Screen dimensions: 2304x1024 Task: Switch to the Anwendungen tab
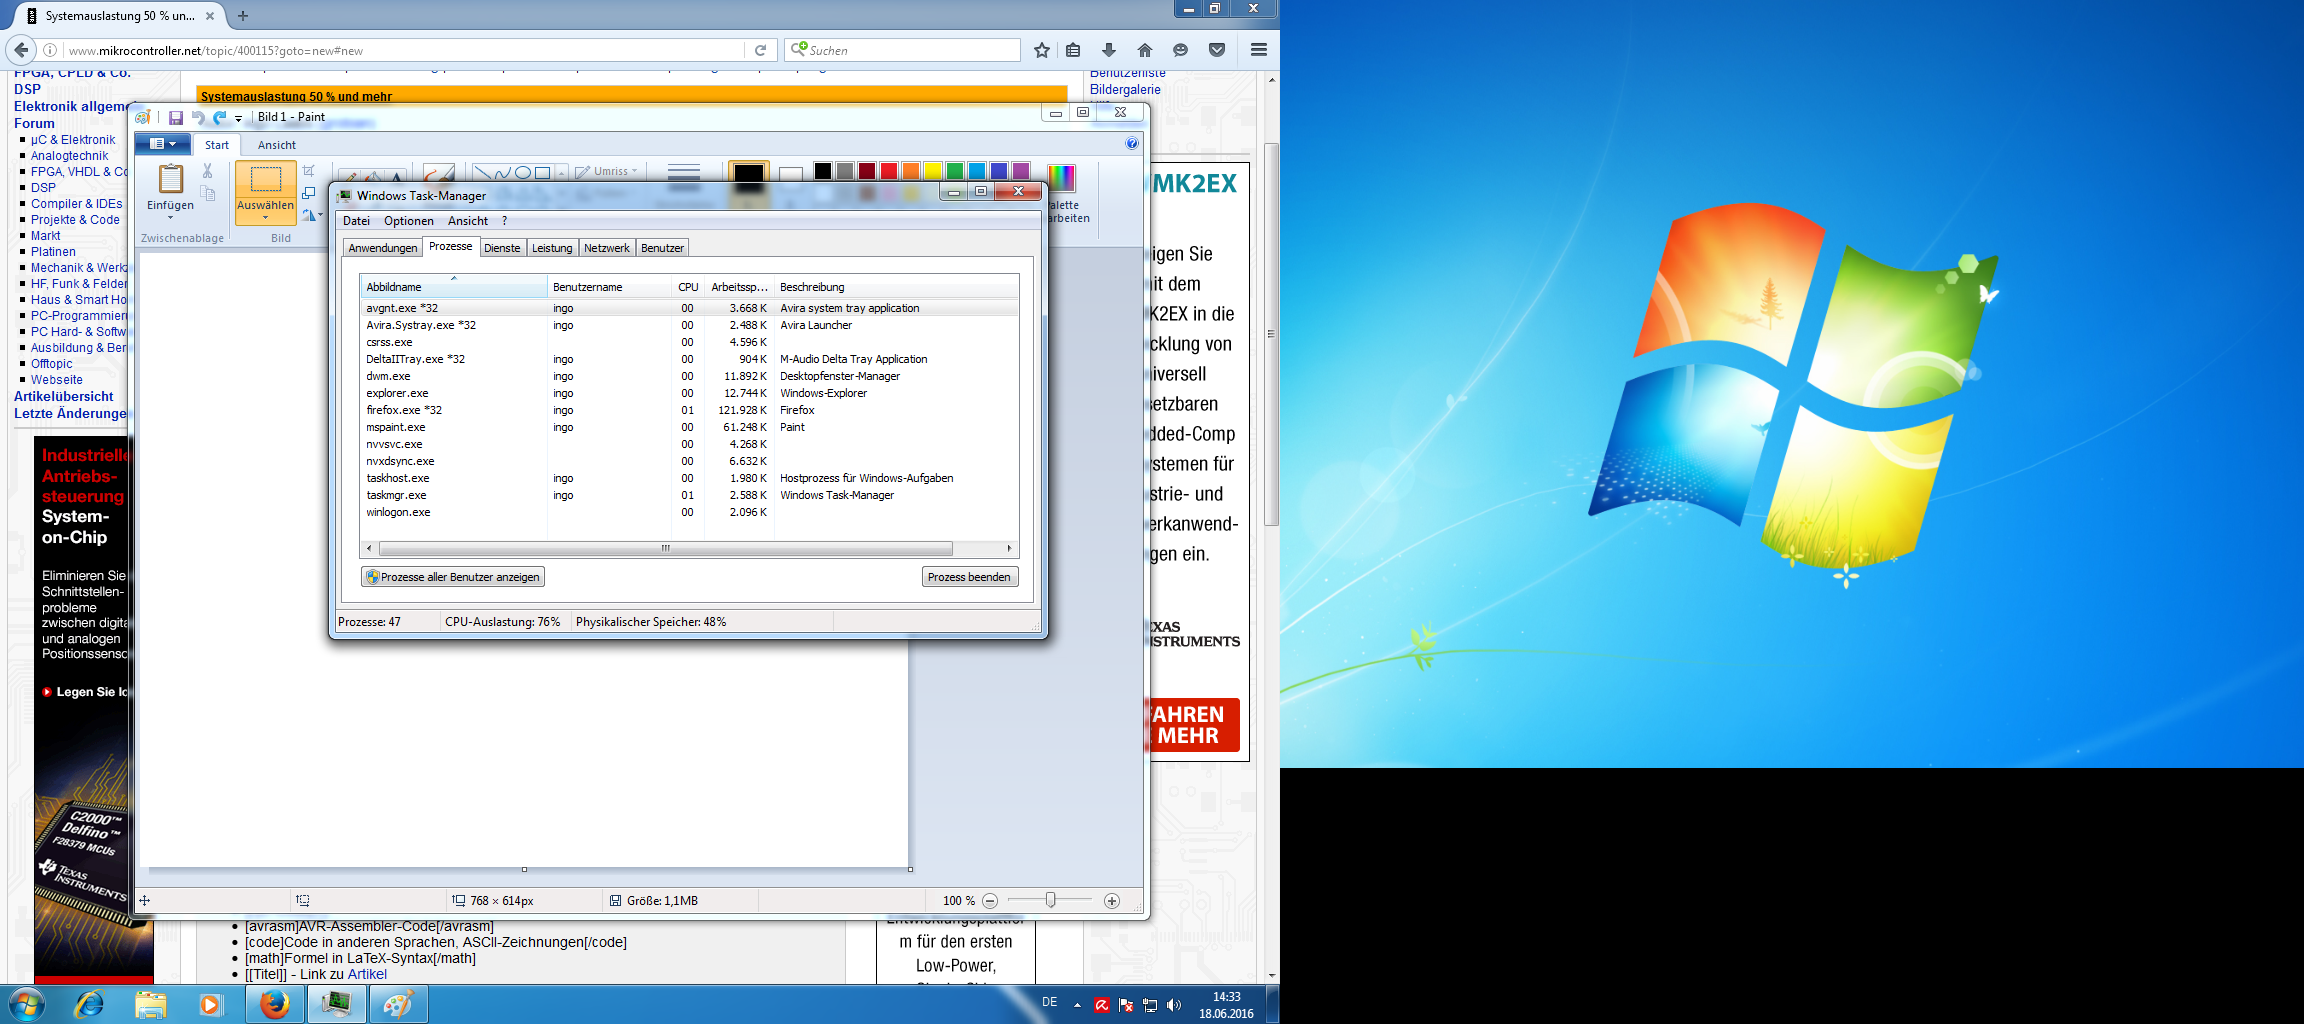(383, 248)
